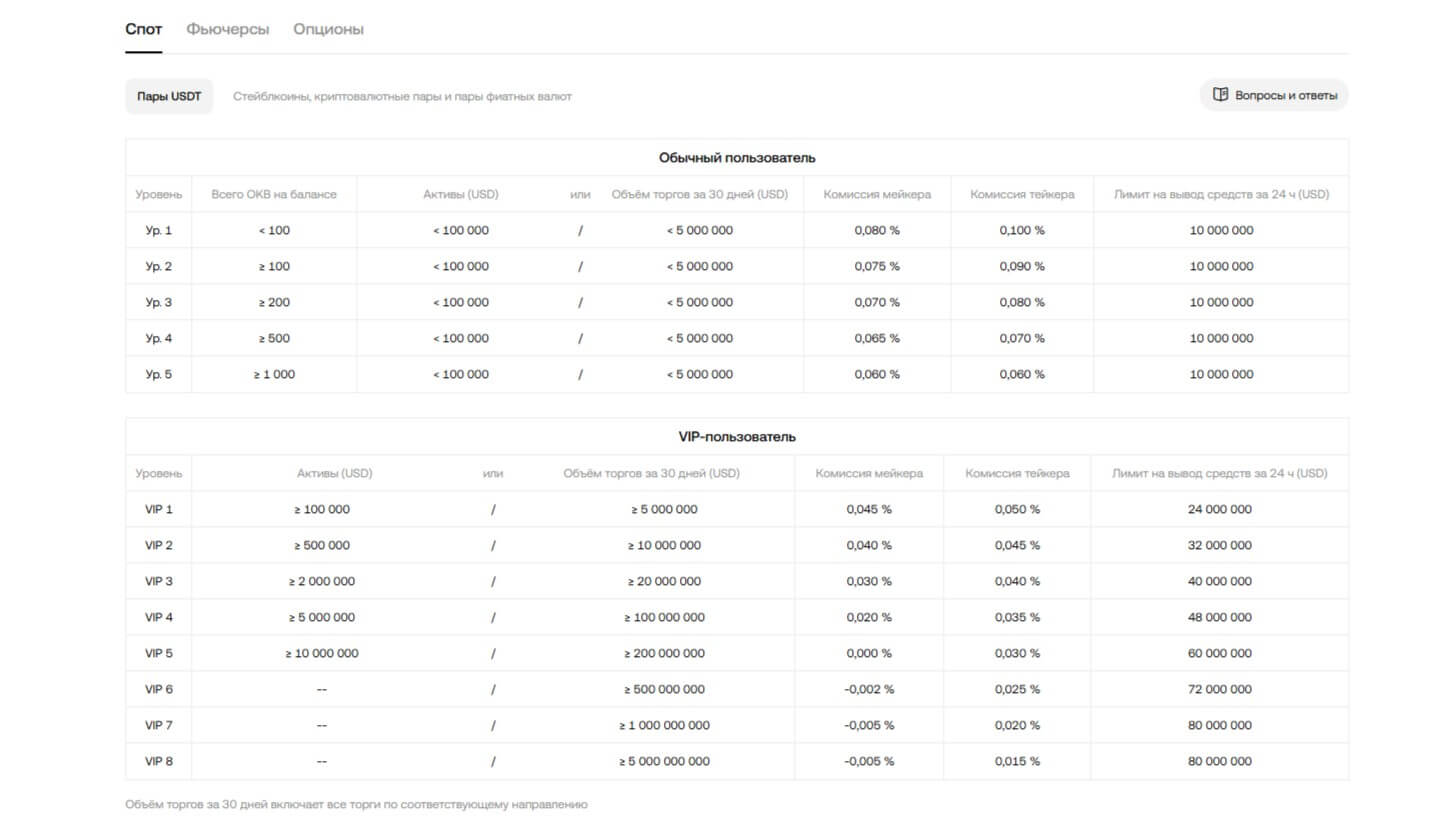
Task: Click the VIP-пользователь table heading
Action: pyautogui.click(x=736, y=437)
